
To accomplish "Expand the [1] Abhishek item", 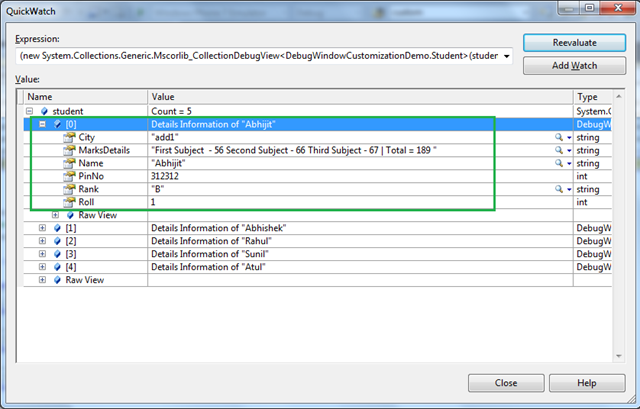I will [x=43, y=228].
